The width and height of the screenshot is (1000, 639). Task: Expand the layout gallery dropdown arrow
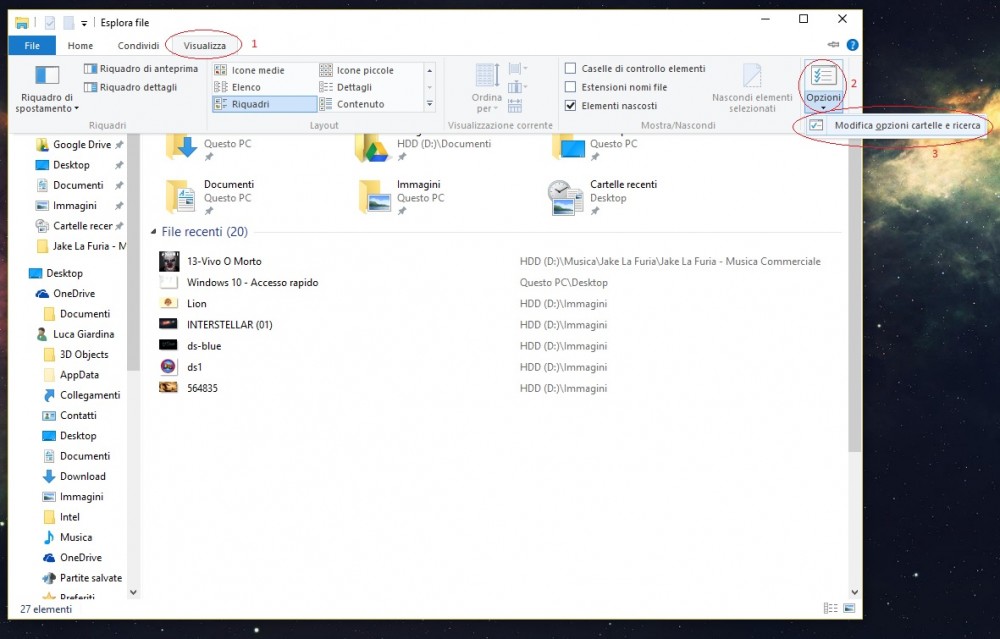(430, 104)
